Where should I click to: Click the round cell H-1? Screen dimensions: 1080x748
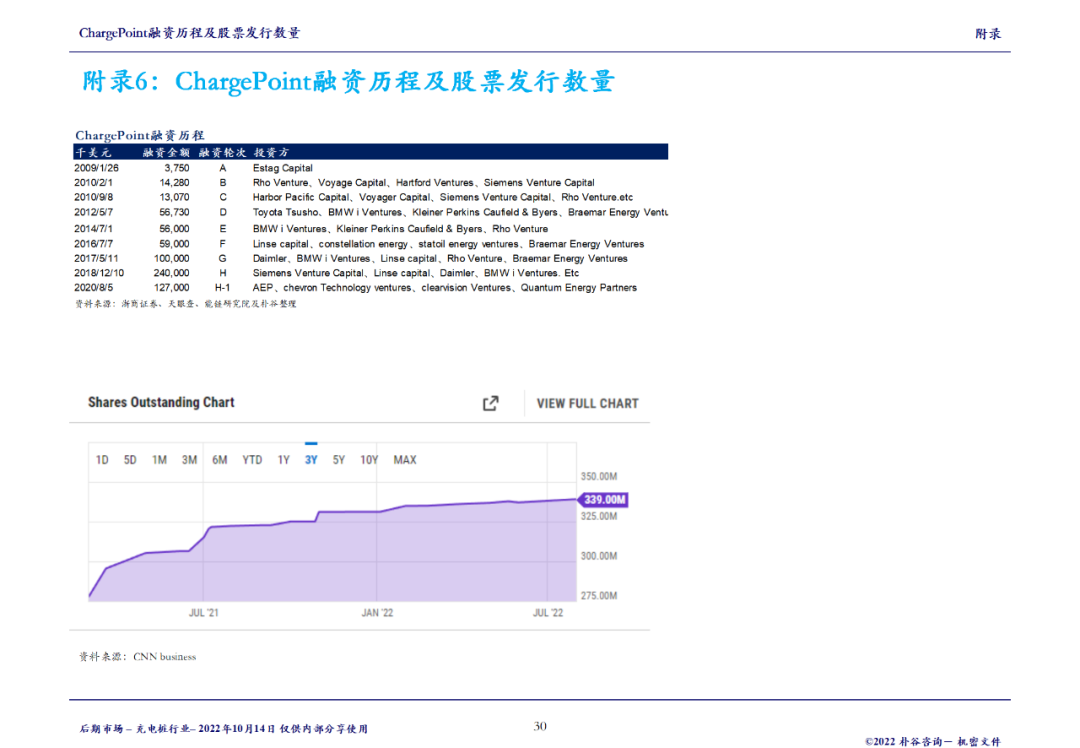222,287
